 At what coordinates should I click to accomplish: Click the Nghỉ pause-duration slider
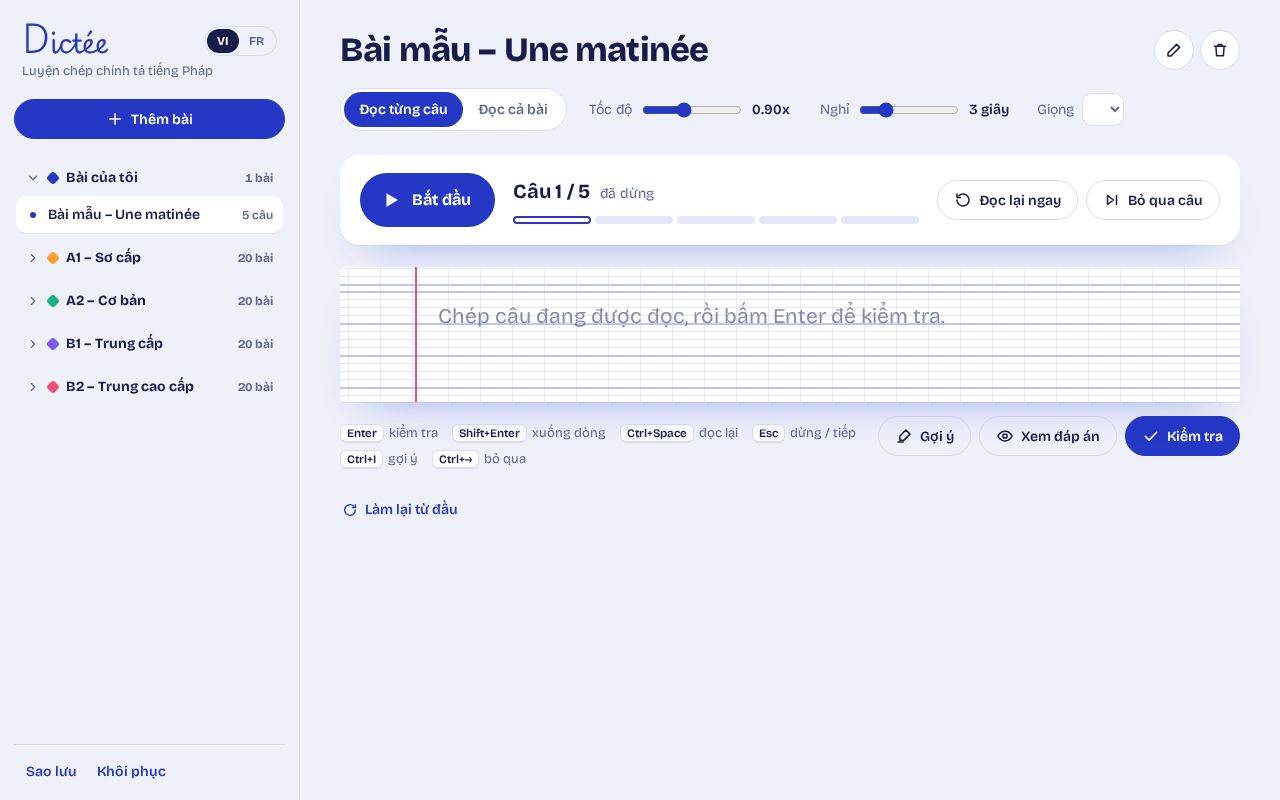point(909,110)
